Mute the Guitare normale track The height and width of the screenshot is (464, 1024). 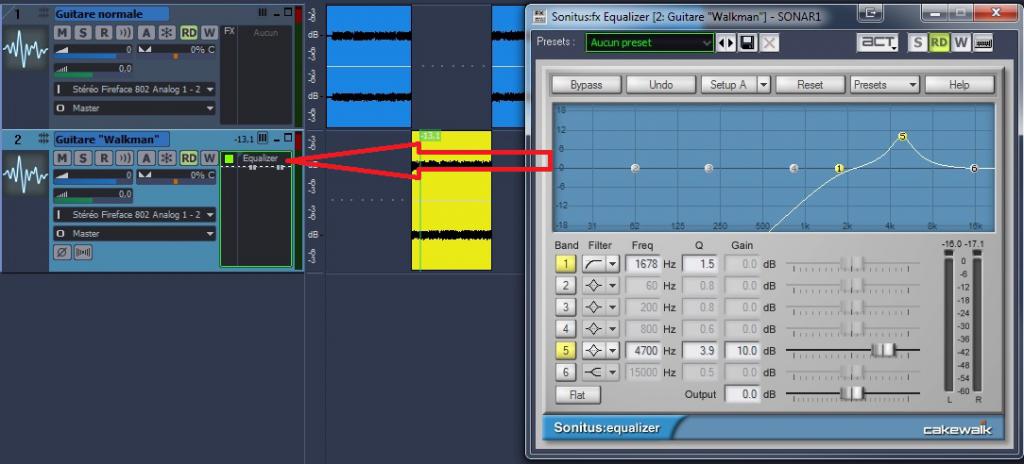tap(61, 33)
